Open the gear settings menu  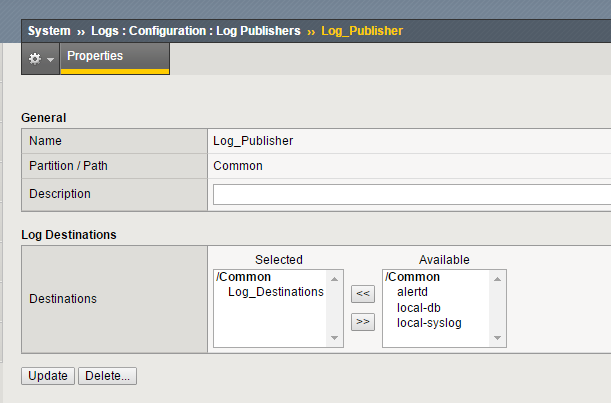pyautogui.click(x=41, y=59)
